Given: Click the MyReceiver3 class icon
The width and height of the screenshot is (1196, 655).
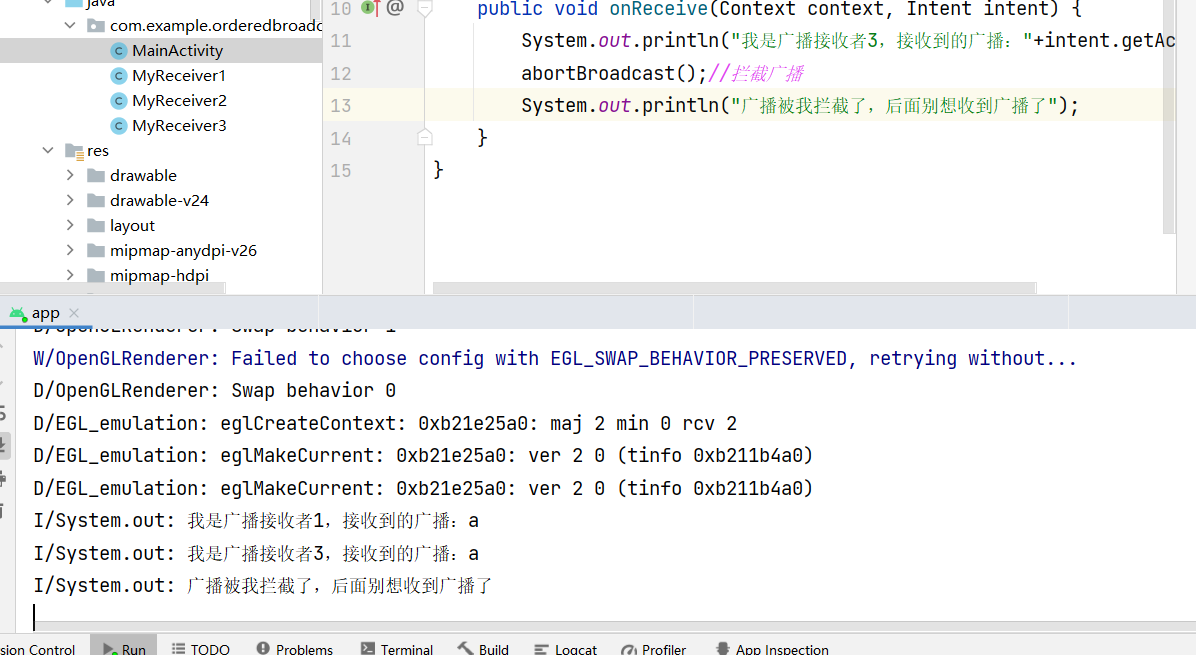Looking at the screenshot, I should [118, 126].
